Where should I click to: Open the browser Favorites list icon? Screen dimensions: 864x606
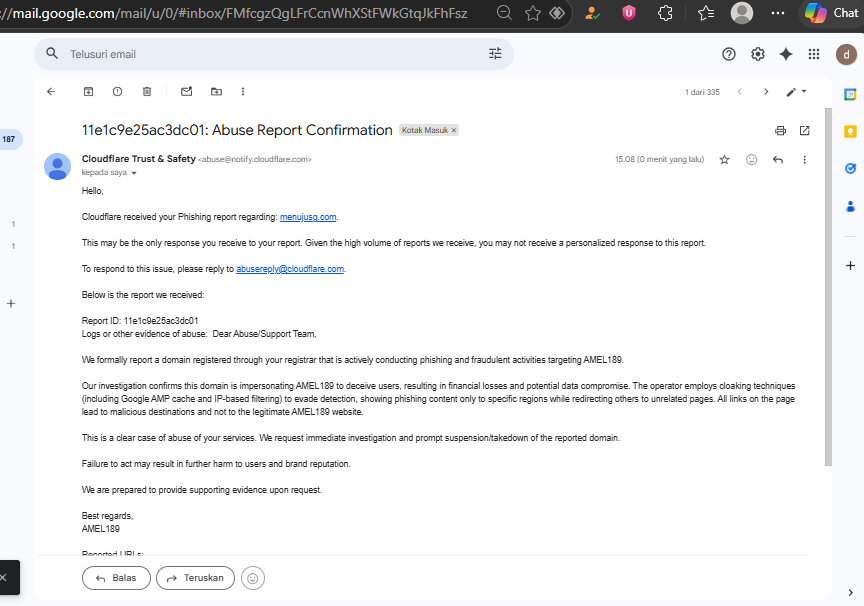[706, 13]
